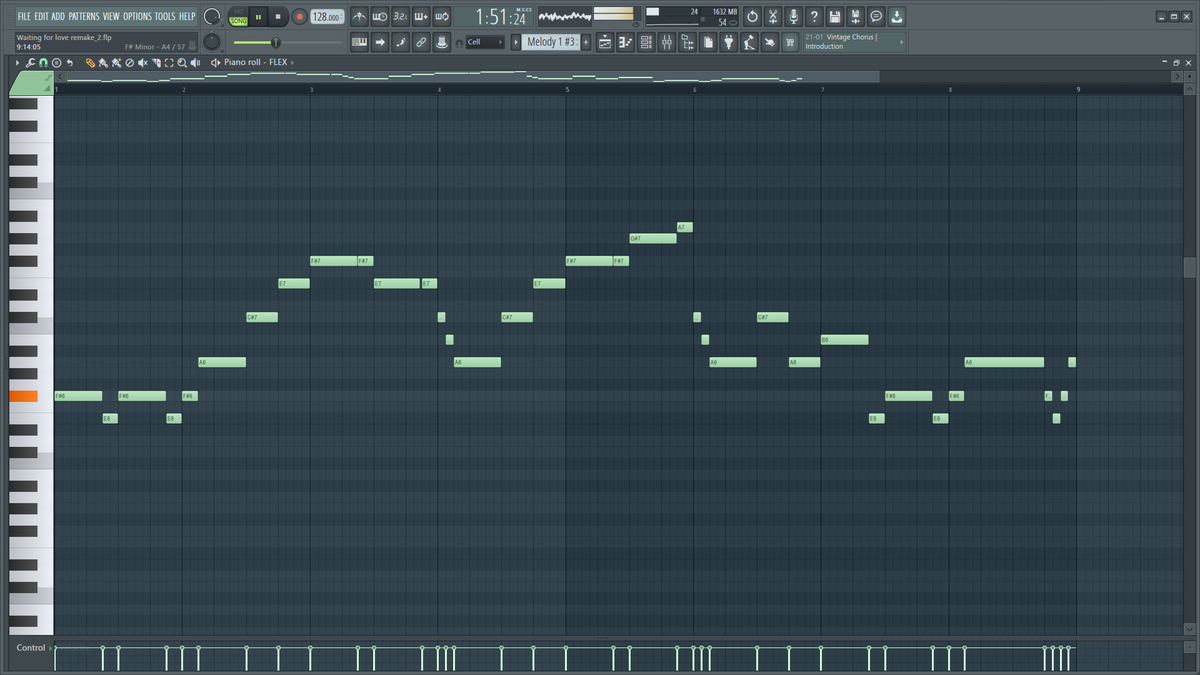This screenshot has width=1200, height=675.
Task: Select the Draw pencil tool in piano roll
Action: [90, 62]
